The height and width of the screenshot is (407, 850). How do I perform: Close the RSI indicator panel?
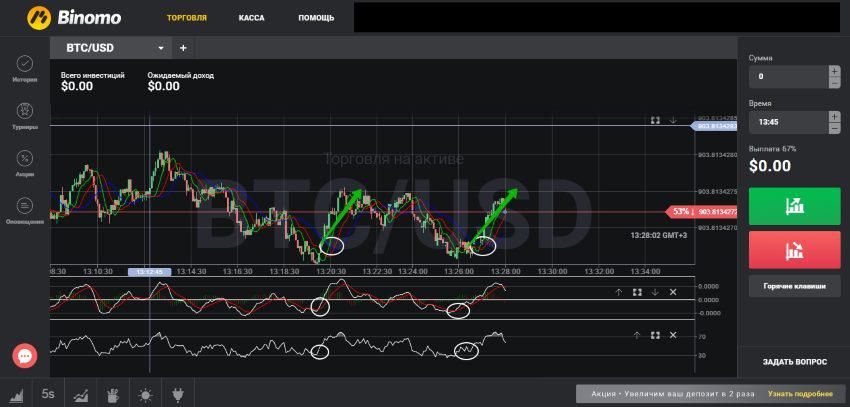coord(673,335)
